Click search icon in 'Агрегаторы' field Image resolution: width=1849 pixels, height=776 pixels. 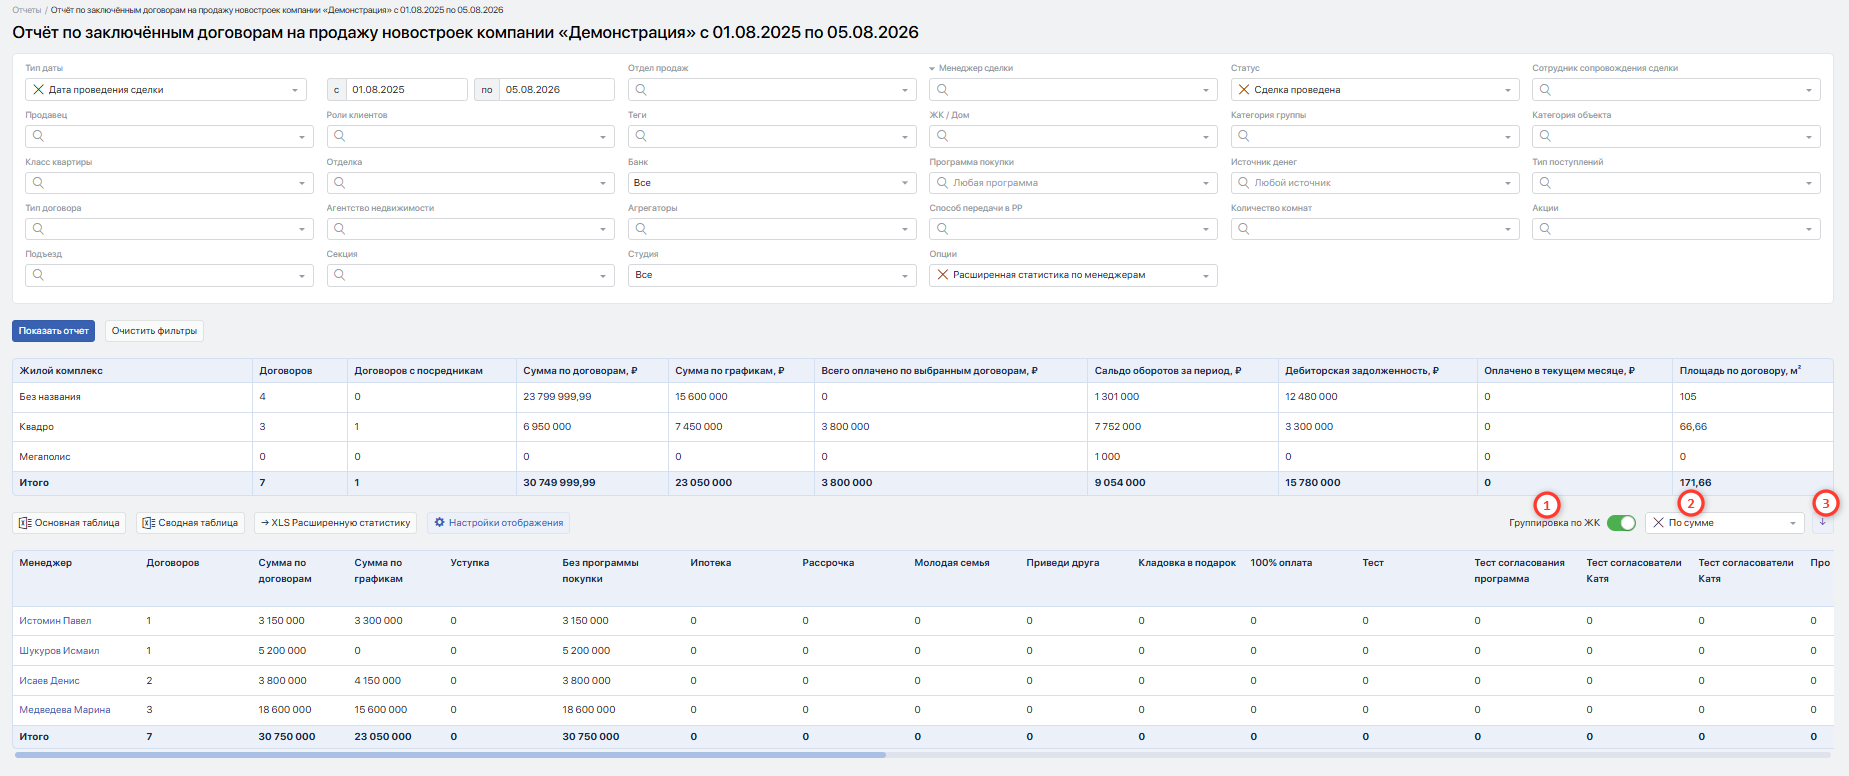point(641,229)
